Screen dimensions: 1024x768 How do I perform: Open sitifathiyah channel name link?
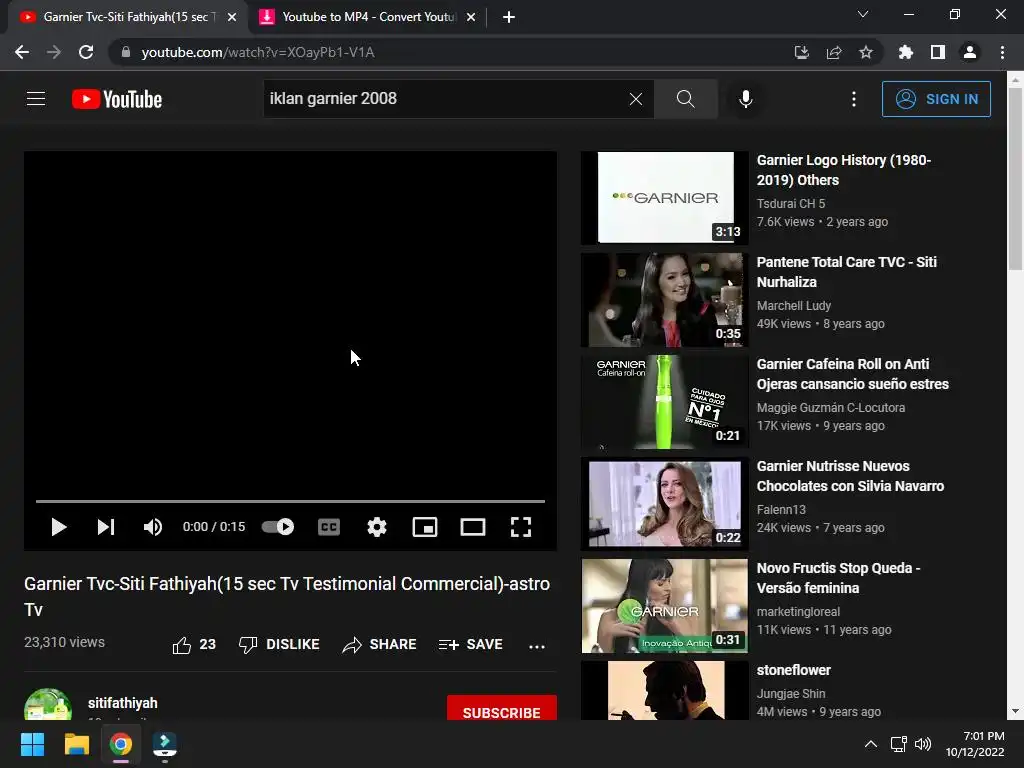click(x=123, y=703)
